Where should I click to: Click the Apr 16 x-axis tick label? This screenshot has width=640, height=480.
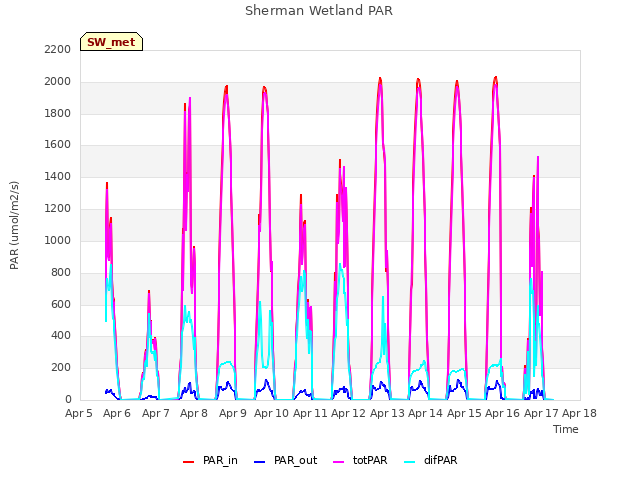click(x=502, y=413)
